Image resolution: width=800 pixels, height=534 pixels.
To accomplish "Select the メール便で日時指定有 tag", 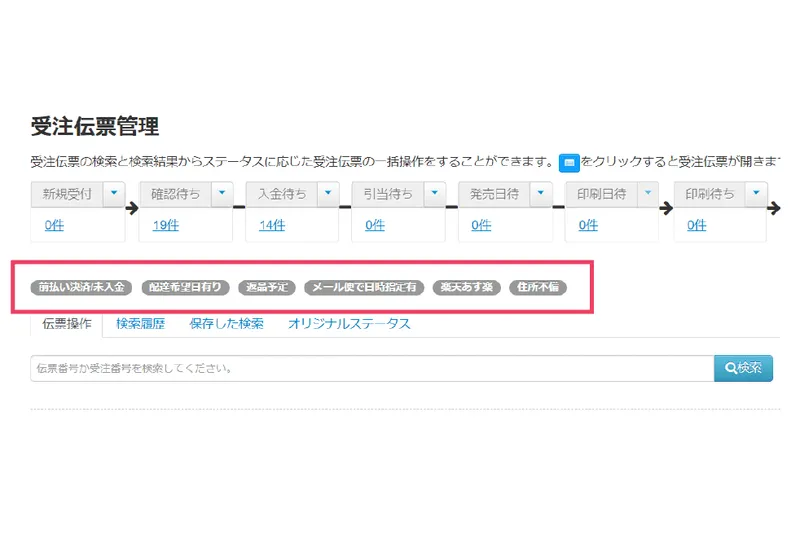I will point(364,288).
